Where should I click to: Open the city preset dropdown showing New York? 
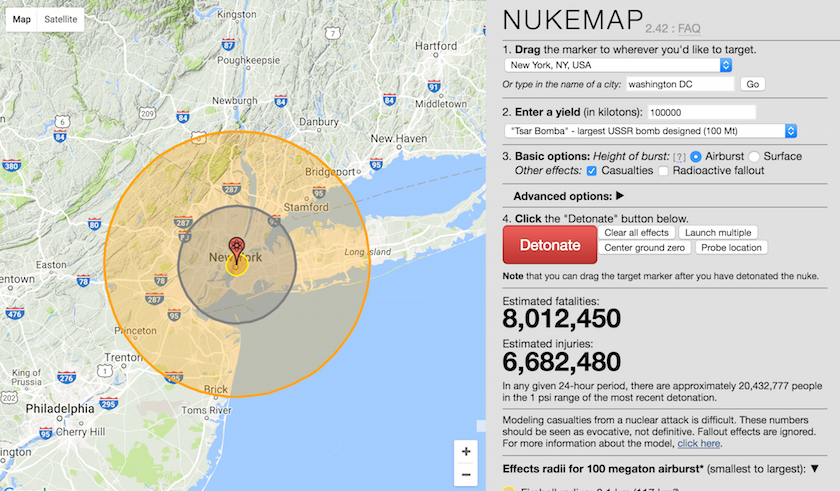[618, 65]
